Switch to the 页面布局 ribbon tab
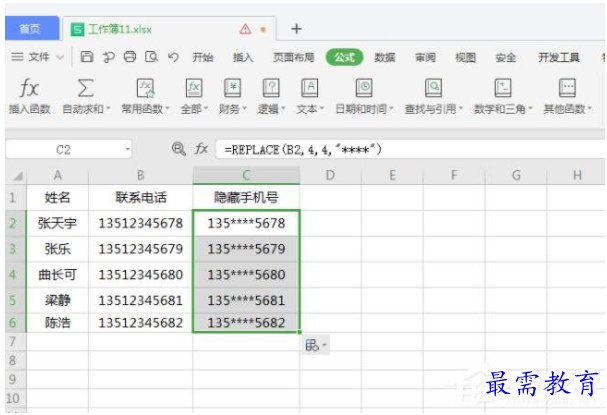 pyautogui.click(x=293, y=57)
